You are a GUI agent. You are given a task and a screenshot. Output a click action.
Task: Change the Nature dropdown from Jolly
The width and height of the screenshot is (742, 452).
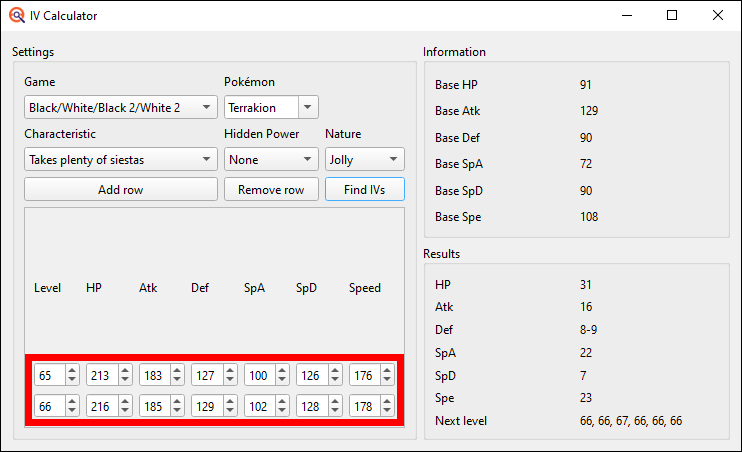[364, 159]
